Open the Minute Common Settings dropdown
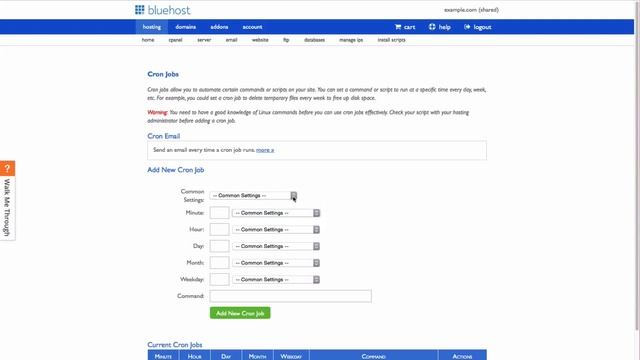Screen dimensions: 640x360 pyautogui.click(x=276, y=213)
